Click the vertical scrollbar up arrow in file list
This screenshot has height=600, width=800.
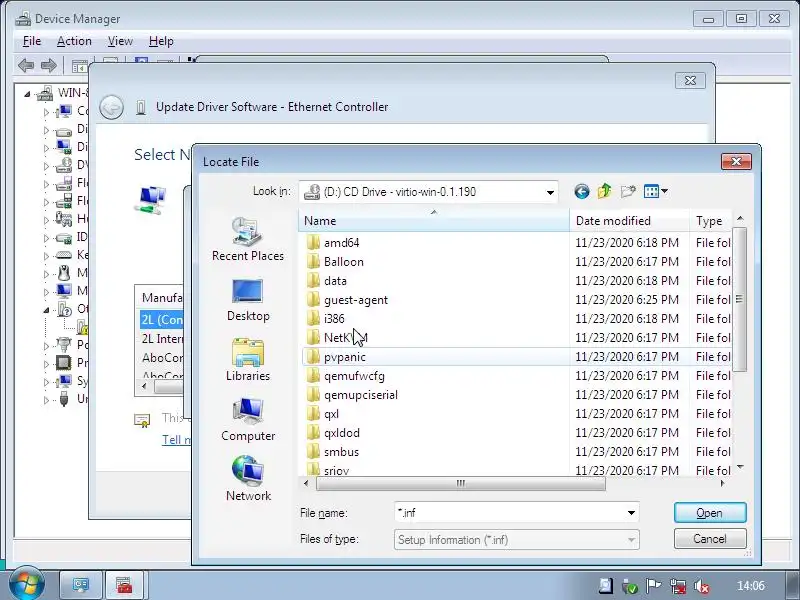740,218
